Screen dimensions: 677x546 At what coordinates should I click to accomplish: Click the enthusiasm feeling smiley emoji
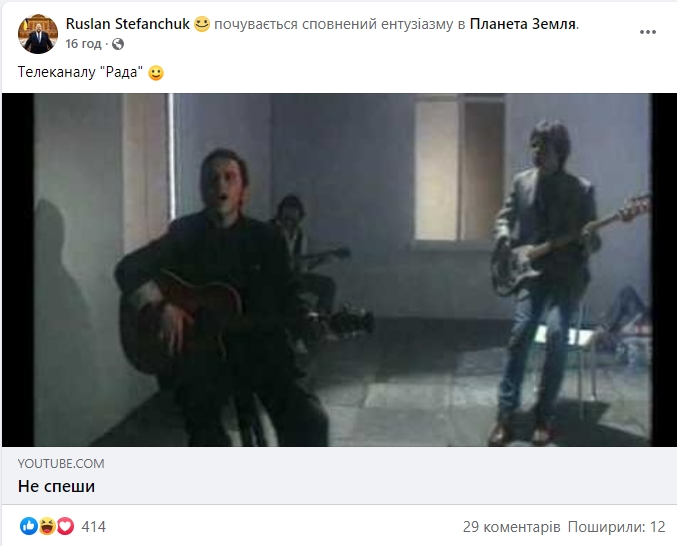202,24
